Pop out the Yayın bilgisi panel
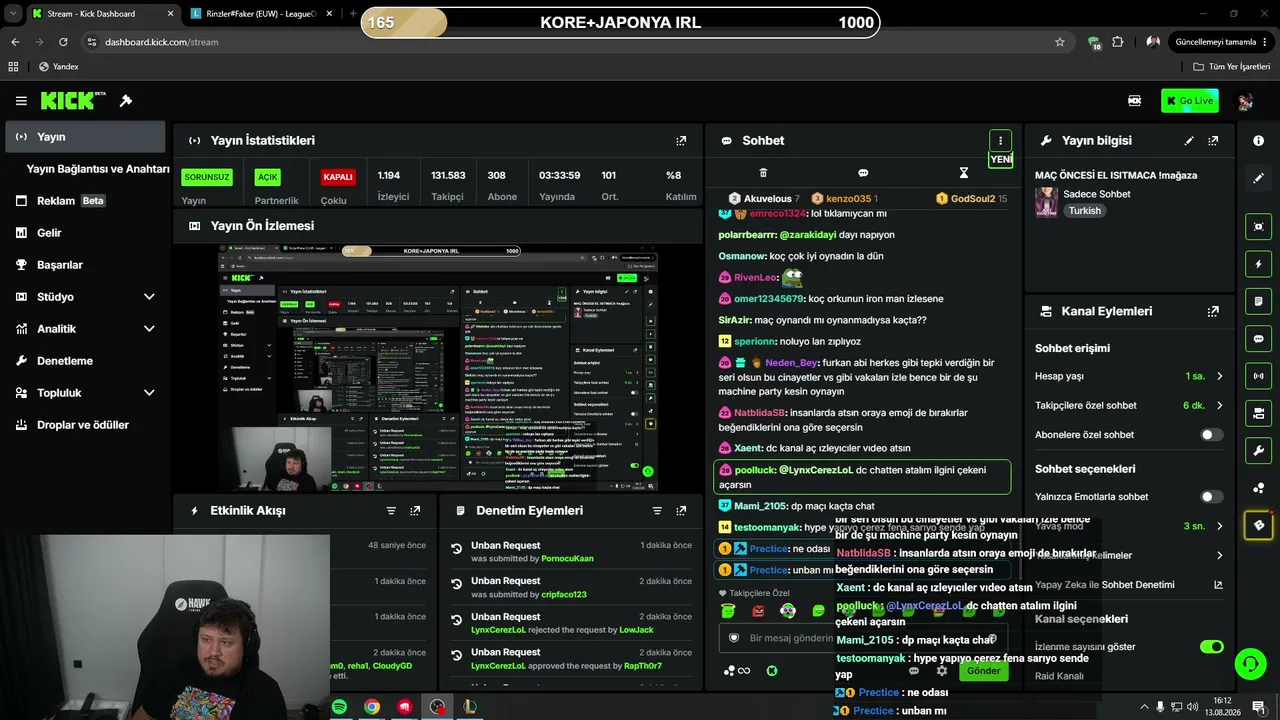 click(x=1213, y=141)
